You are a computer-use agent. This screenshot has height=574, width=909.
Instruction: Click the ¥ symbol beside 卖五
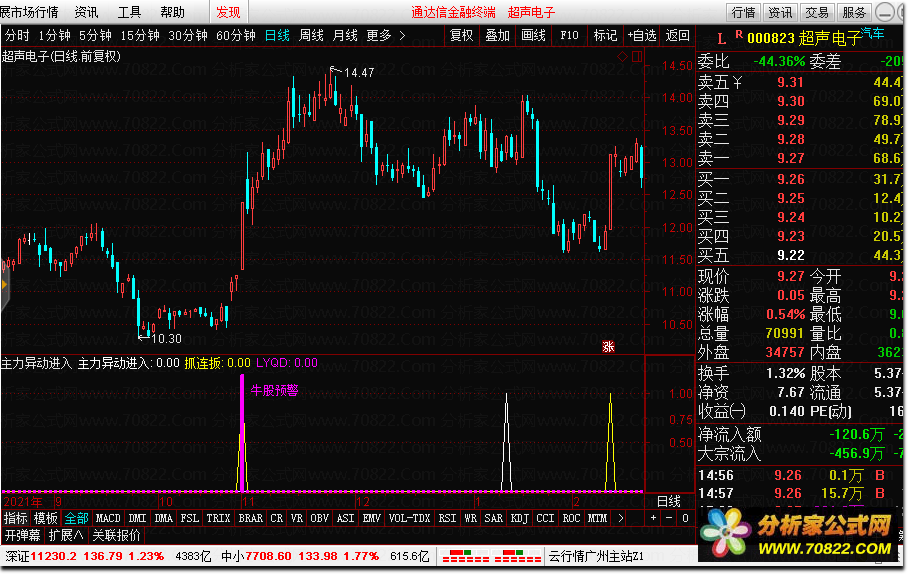[737, 82]
